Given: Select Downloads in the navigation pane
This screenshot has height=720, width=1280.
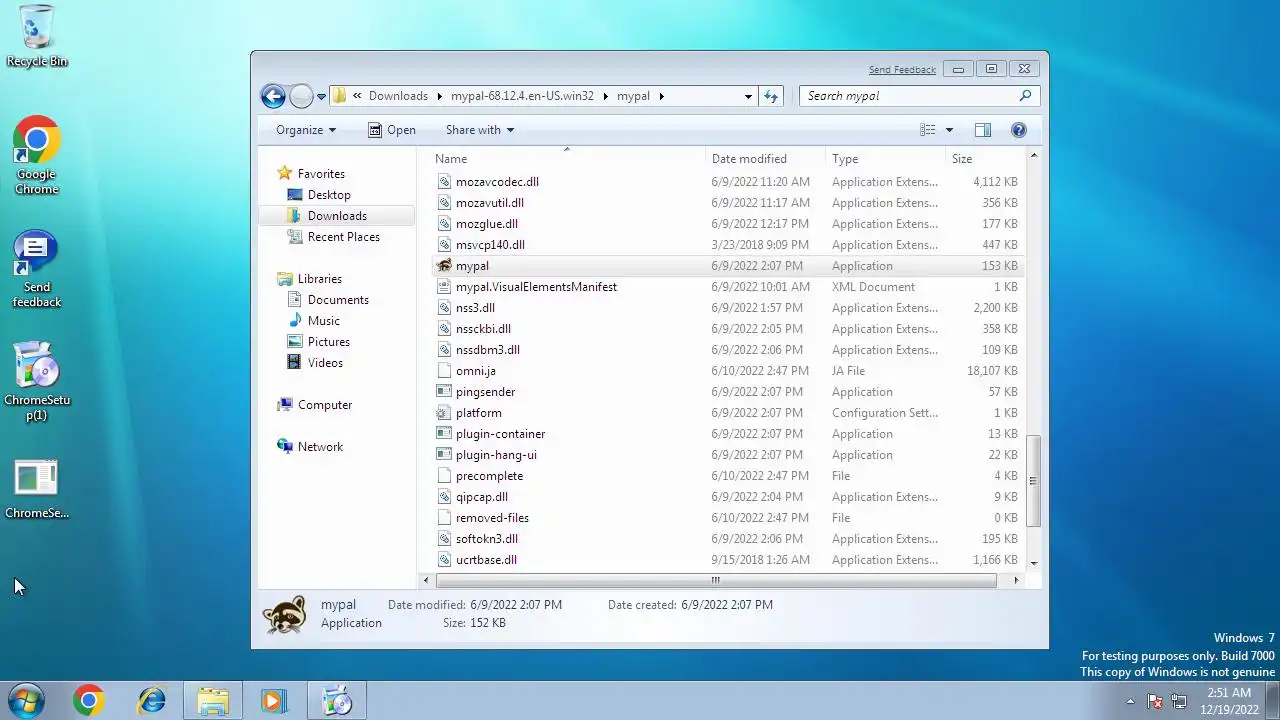Looking at the screenshot, I should coord(337,216).
